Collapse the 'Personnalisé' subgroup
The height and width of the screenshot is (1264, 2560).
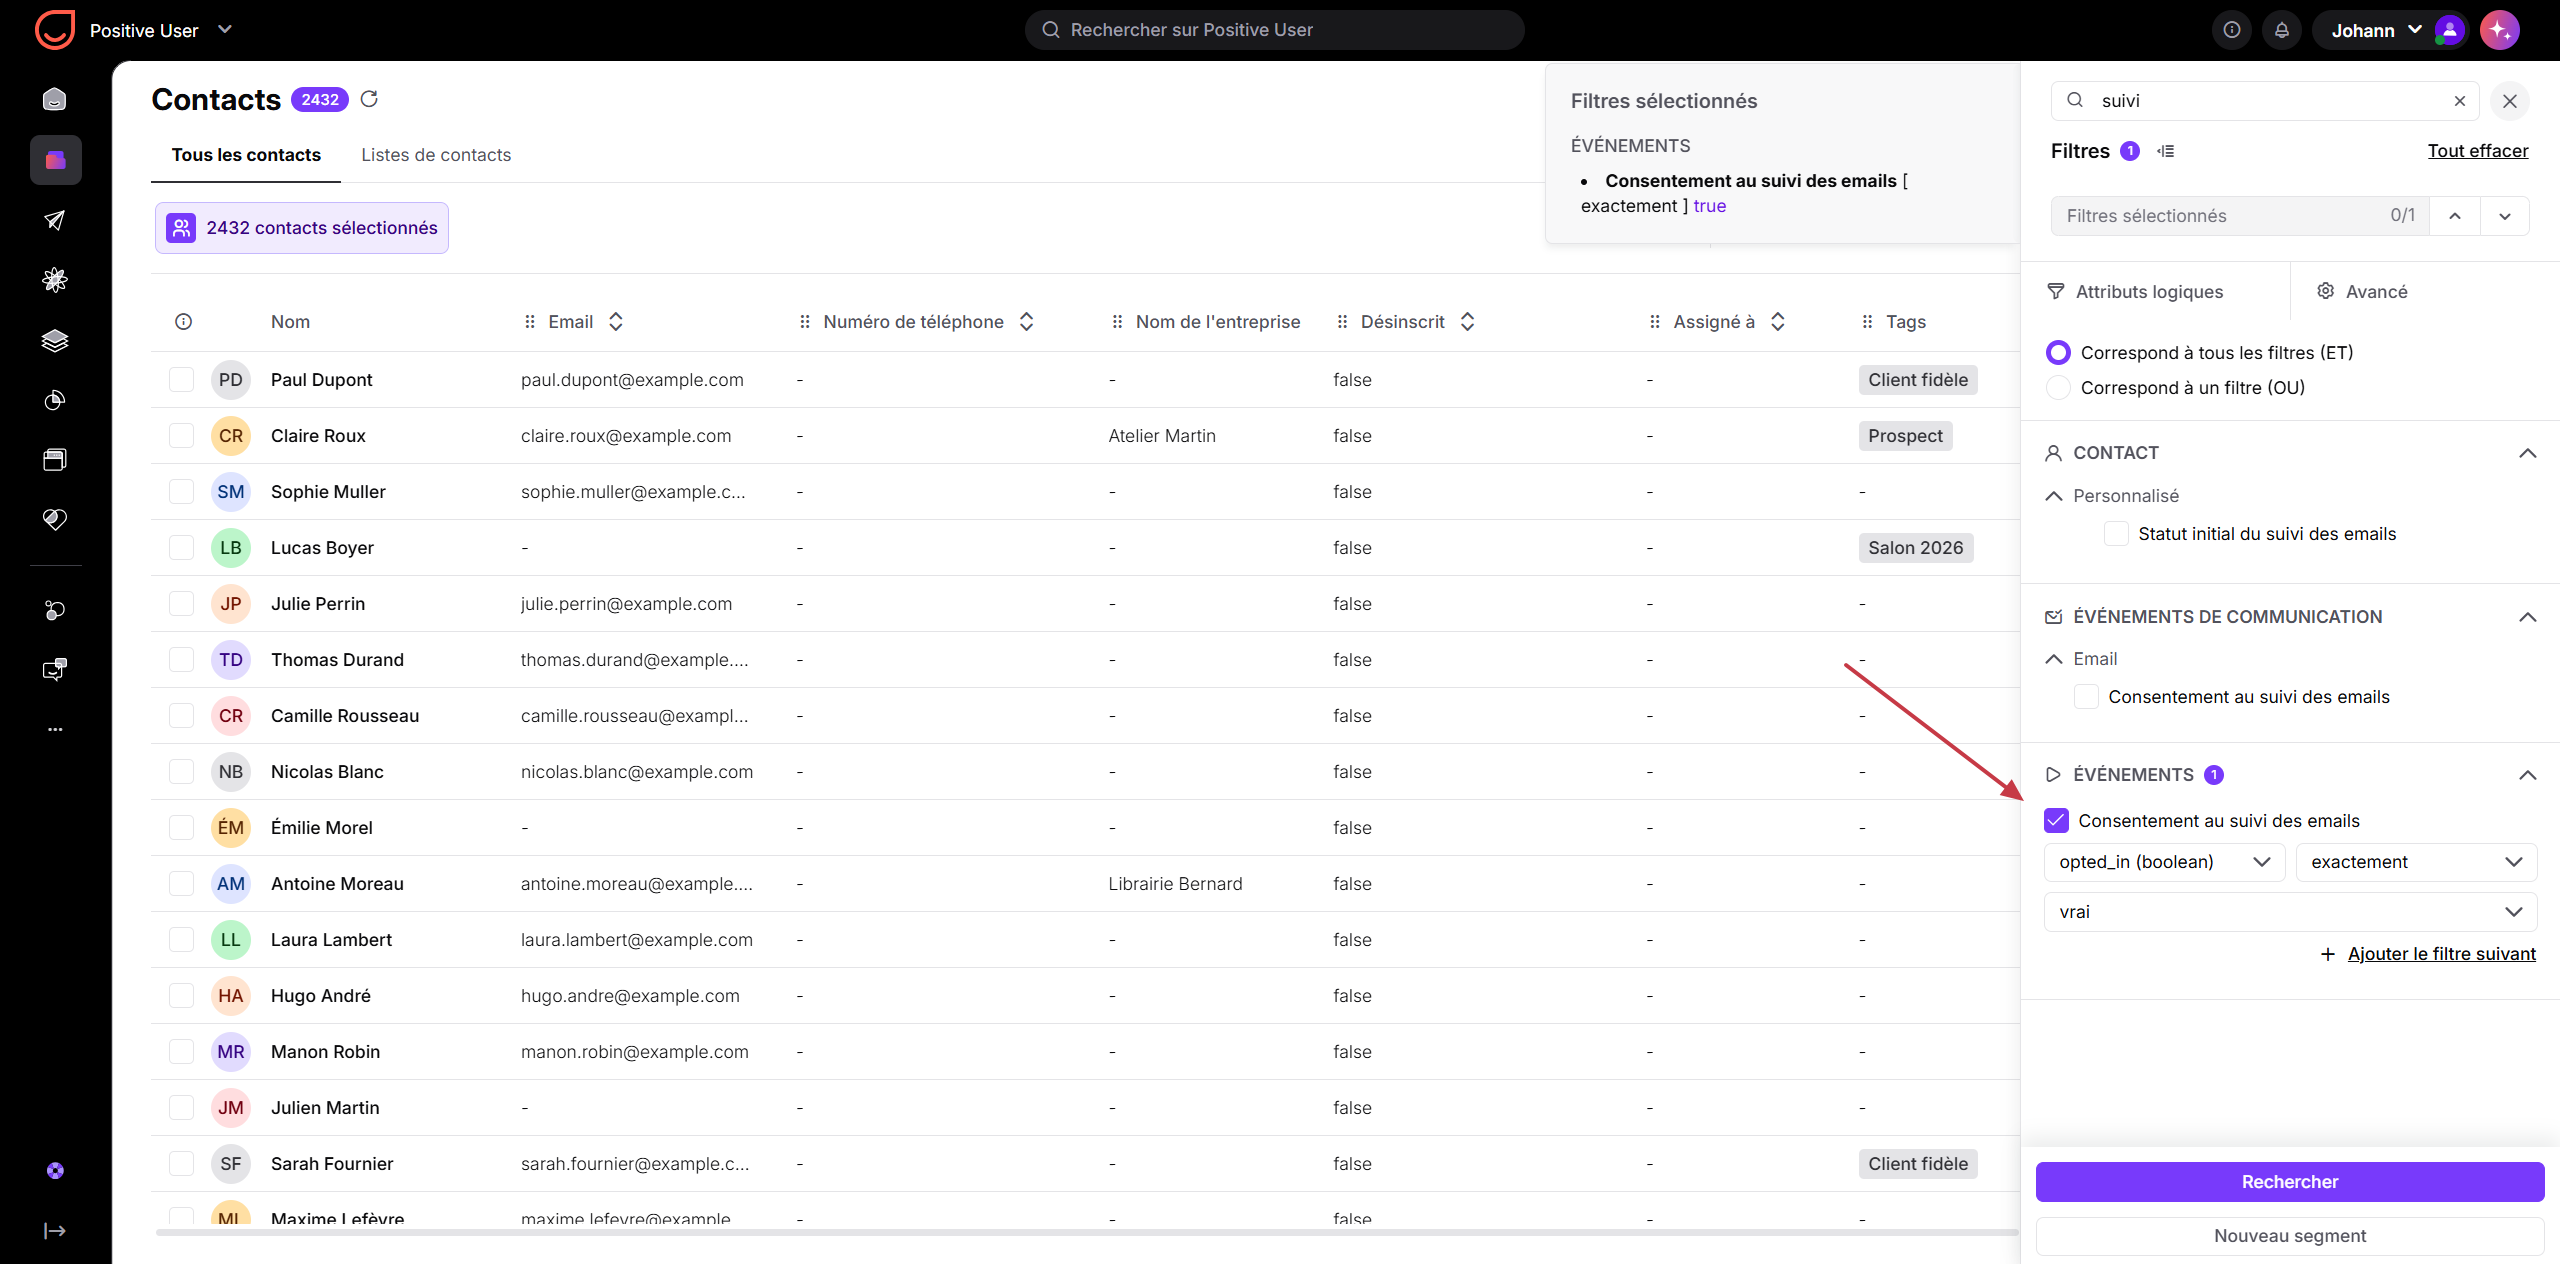coord(2054,496)
